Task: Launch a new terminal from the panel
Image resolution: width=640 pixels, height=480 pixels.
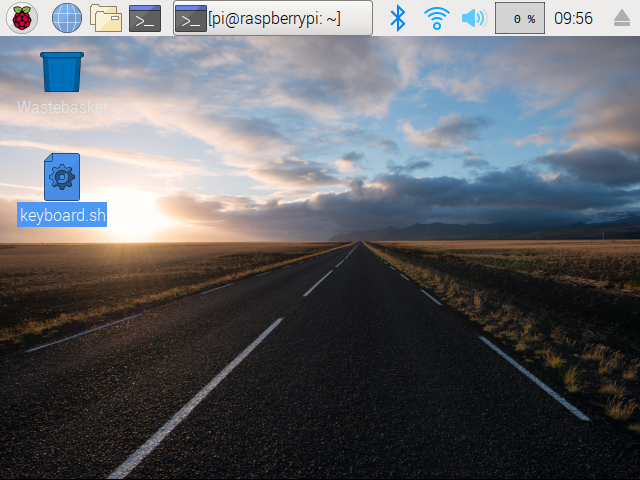Action: [145, 18]
